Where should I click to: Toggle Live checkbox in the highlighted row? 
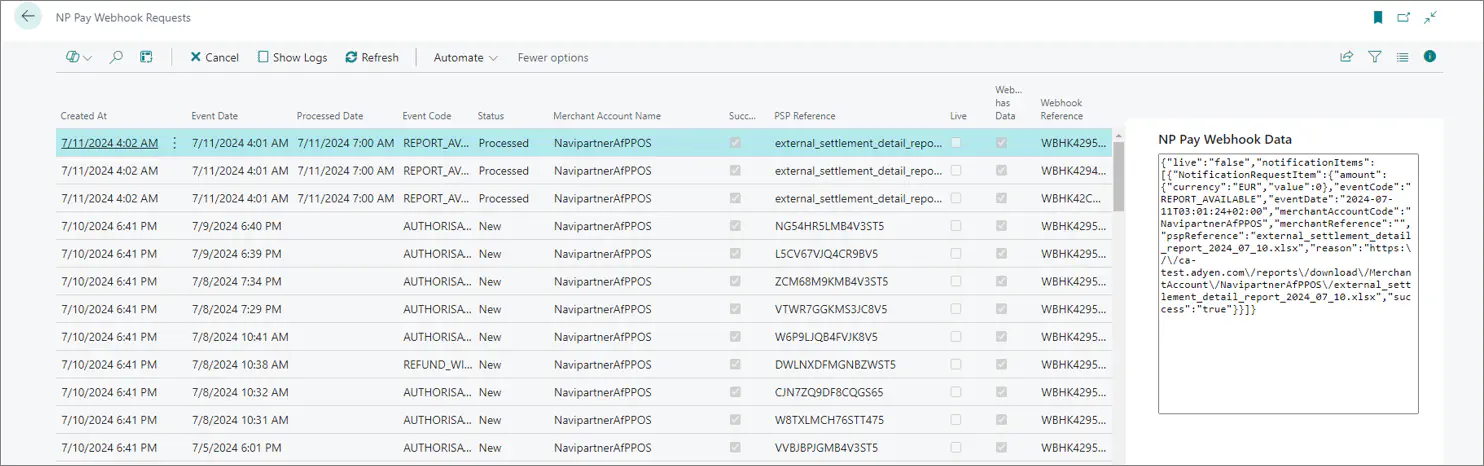(x=956, y=143)
